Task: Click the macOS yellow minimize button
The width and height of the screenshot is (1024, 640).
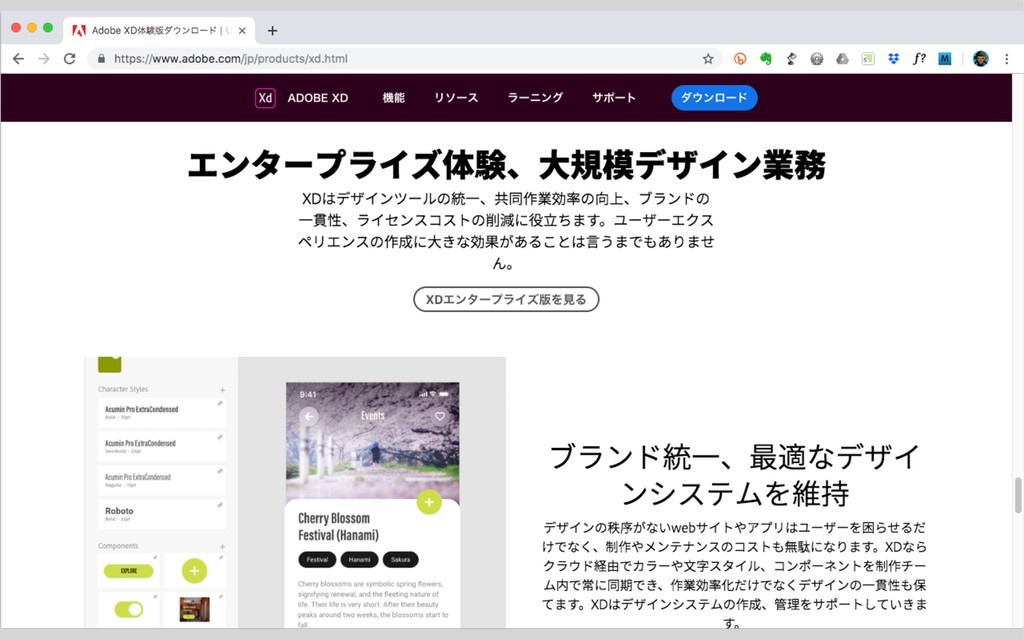Action: pos(31,27)
